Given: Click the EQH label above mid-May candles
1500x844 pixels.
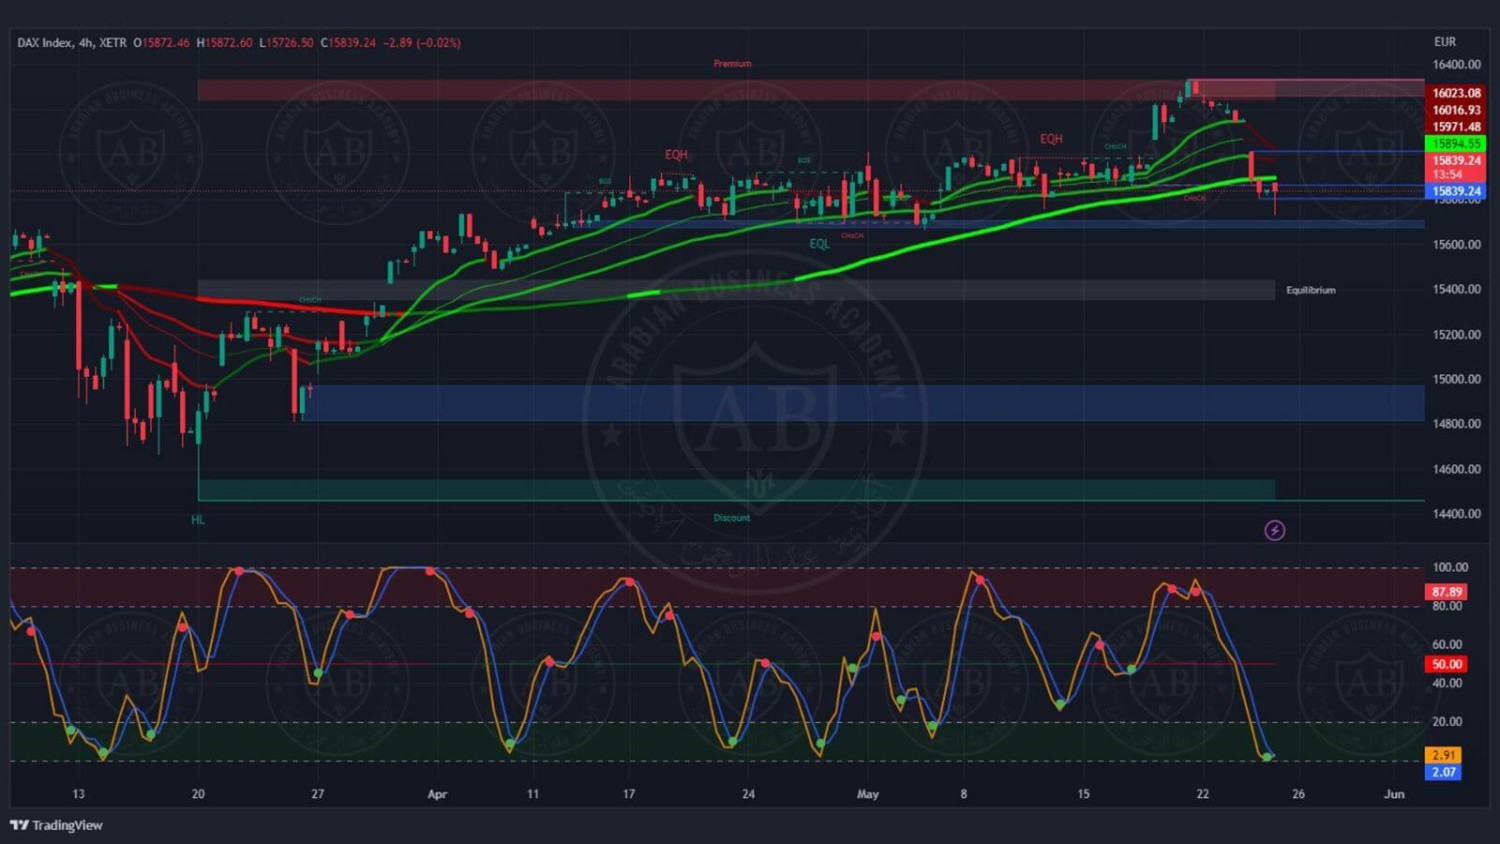Looking at the screenshot, I should (x=1051, y=139).
